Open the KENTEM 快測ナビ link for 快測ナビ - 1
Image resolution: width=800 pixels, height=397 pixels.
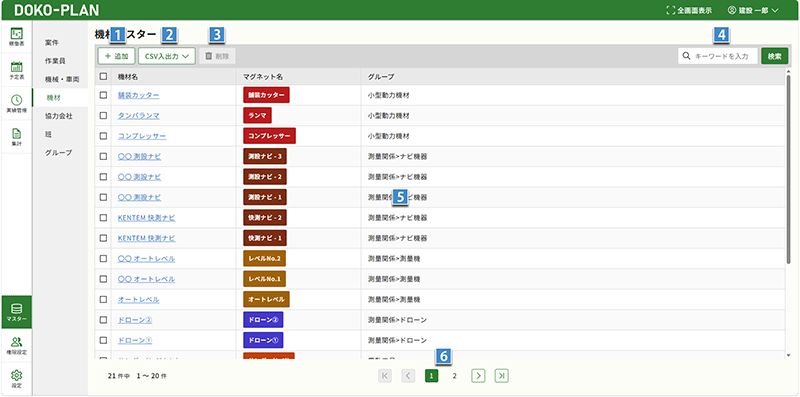(x=146, y=238)
